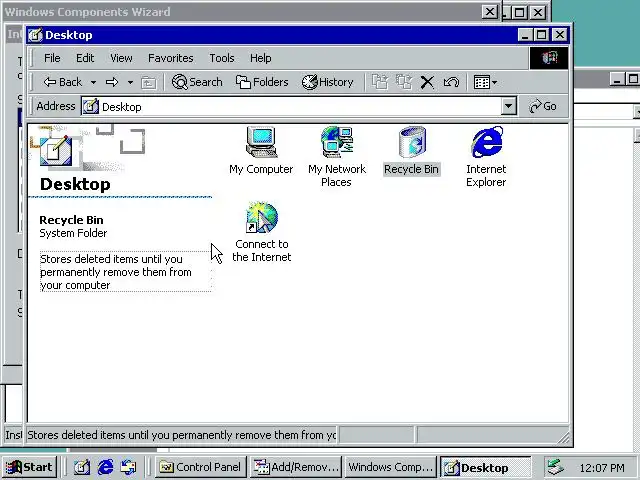Open the Views dropdown button
The image size is (640, 480).
(x=485, y=82)
